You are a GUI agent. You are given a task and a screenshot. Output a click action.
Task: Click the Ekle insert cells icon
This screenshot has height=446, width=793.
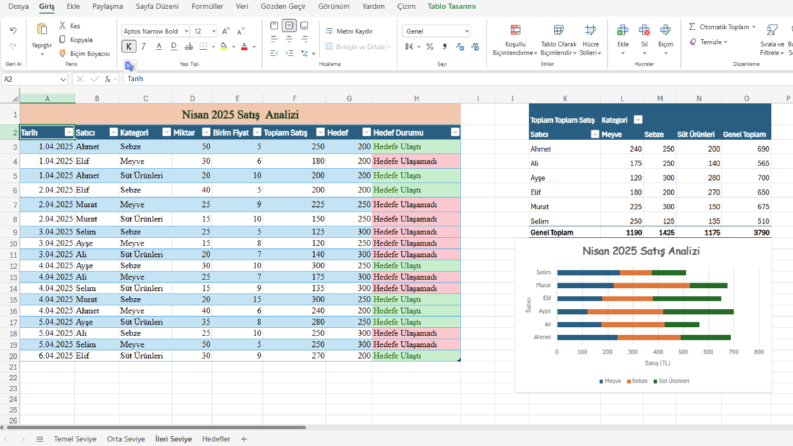(623, 30)
